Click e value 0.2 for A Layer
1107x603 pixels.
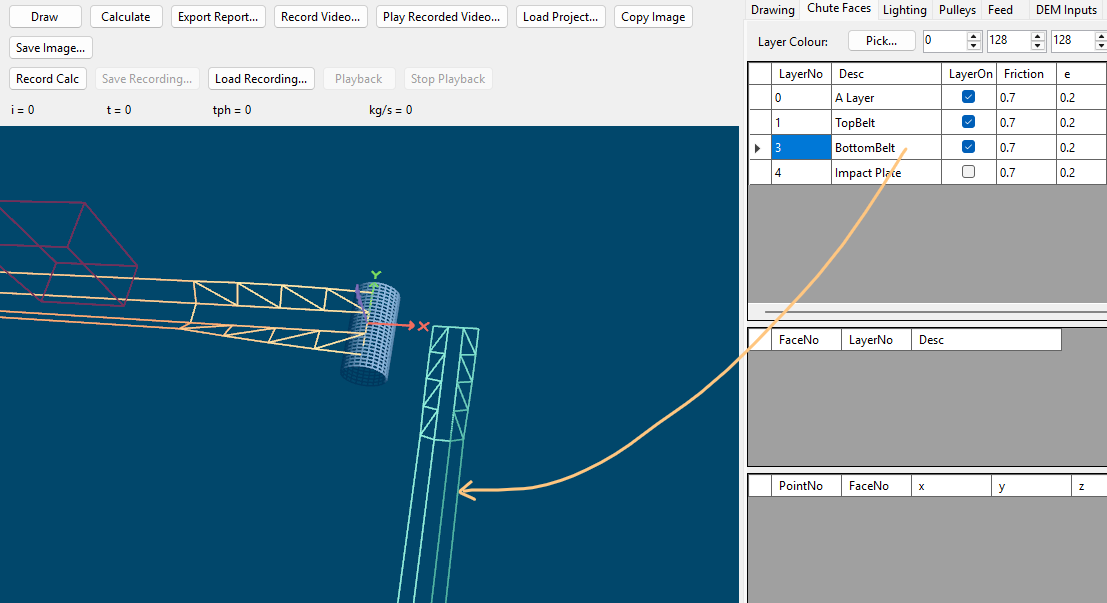tap(1082, 97)
